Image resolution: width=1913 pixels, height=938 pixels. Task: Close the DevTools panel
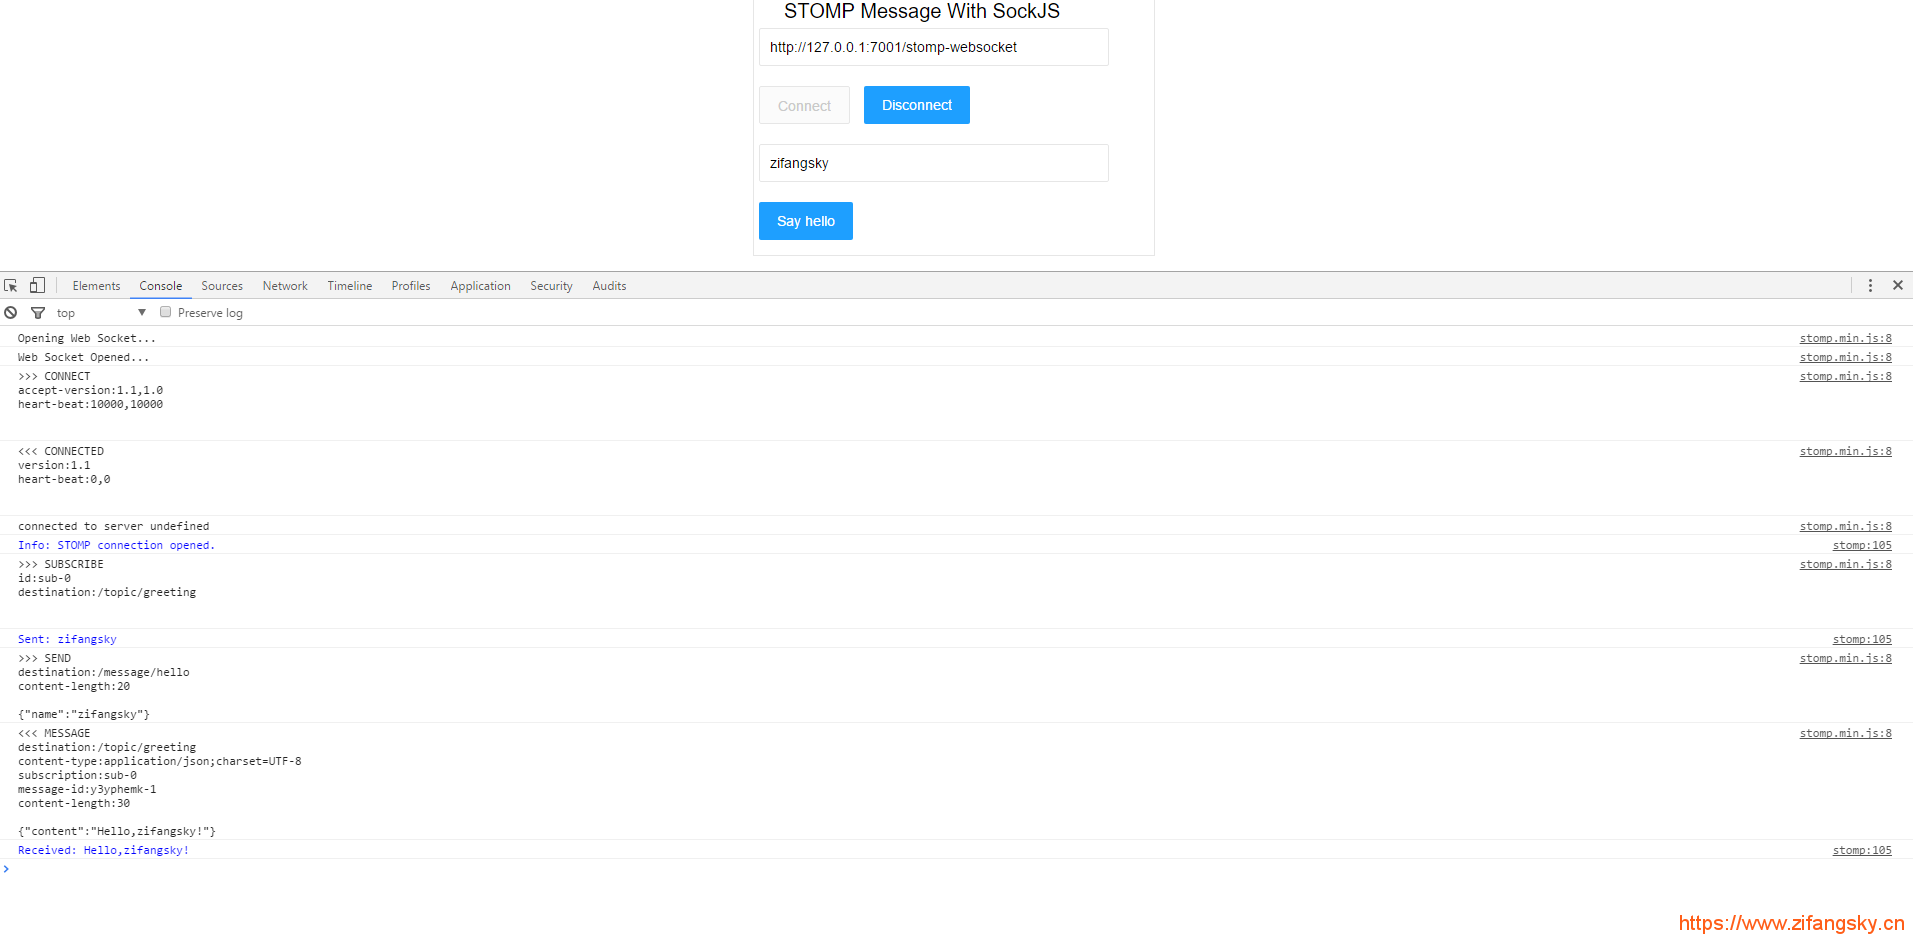pyautogui.click(x=1897, y=285)
